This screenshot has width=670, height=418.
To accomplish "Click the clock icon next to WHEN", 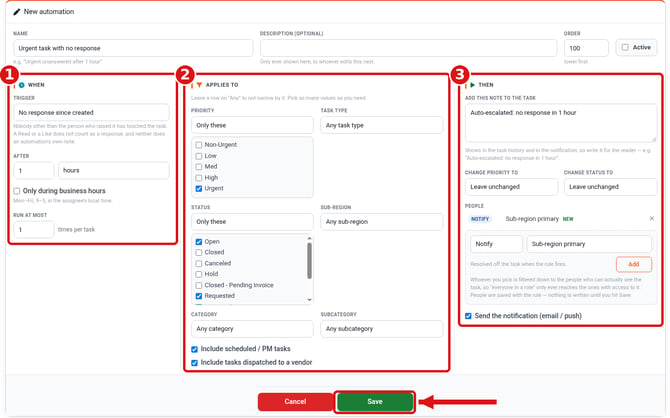I will (x=22, y=85).
